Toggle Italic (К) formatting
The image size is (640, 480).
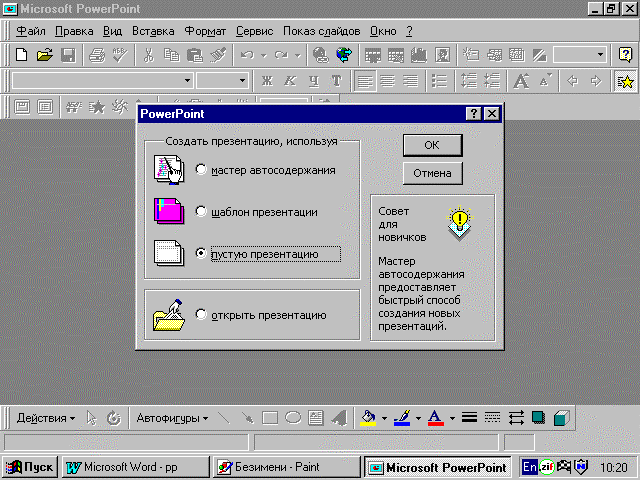pyautogui.click(x=290, y=81)
